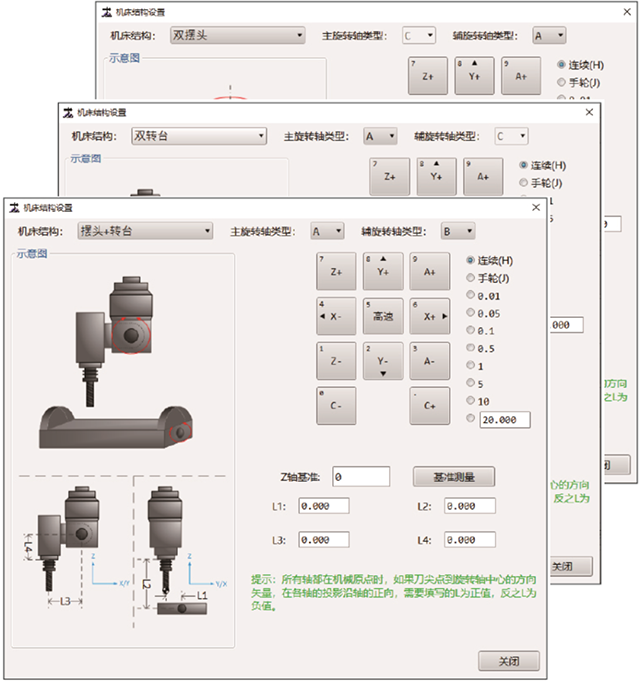Focus the L4 value input box
Viewport: 640px width, 682px height.
click(x=471, y=540)
